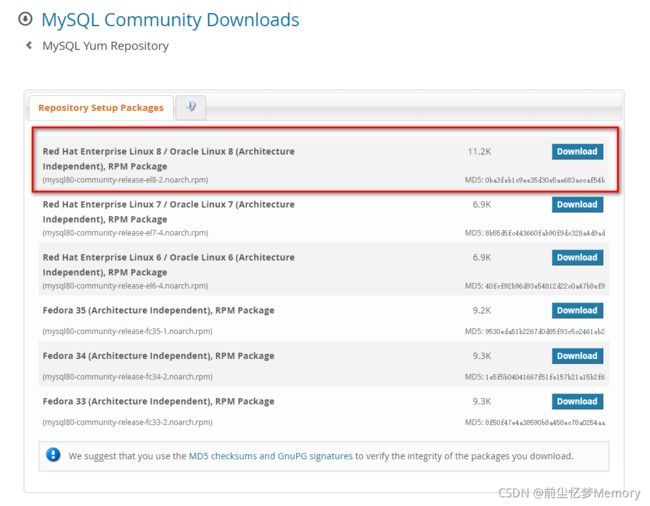Switch to the archives tab with arrow icon
Image resolution: width=650 pixels, height=506 pixels.
[x=191, y=107]
